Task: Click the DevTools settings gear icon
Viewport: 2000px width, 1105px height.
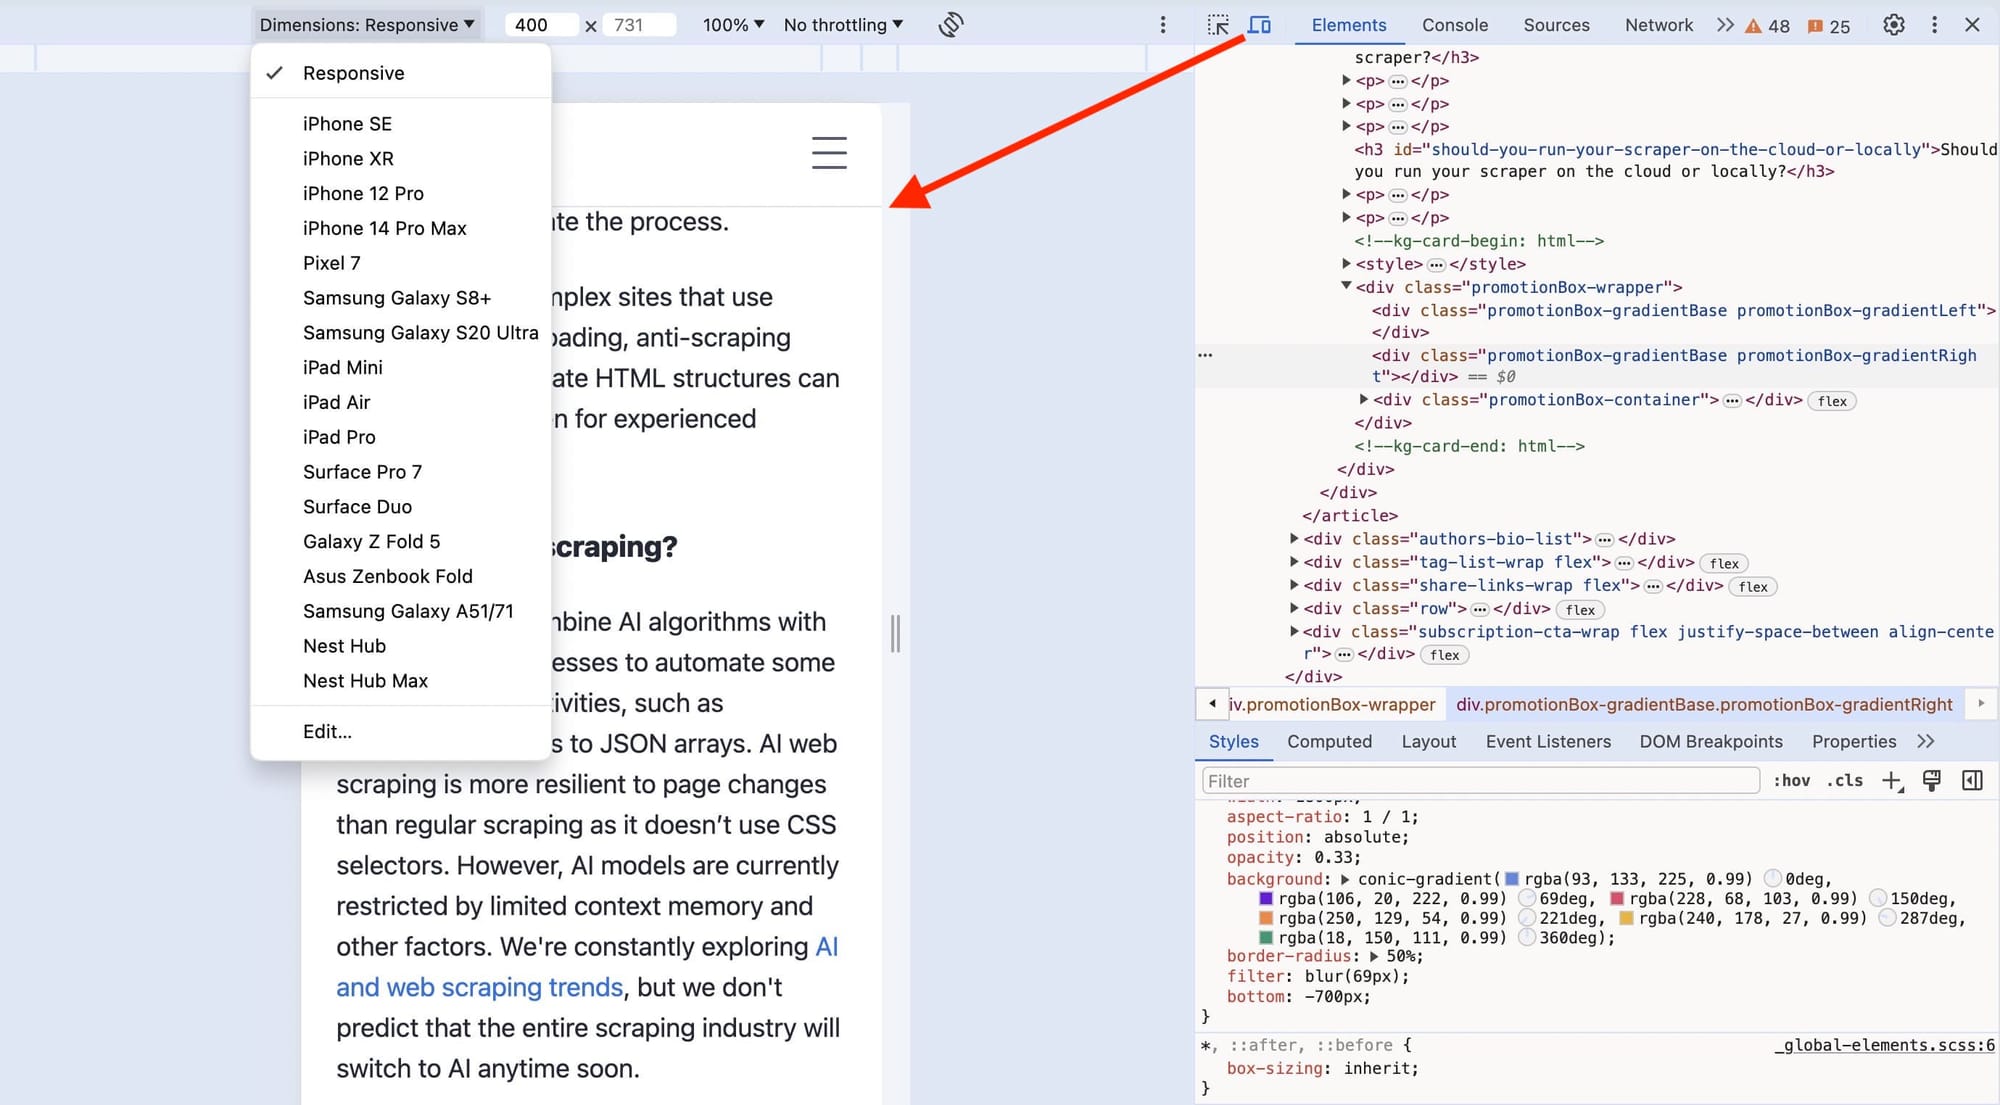Action: click(1893, 23)
